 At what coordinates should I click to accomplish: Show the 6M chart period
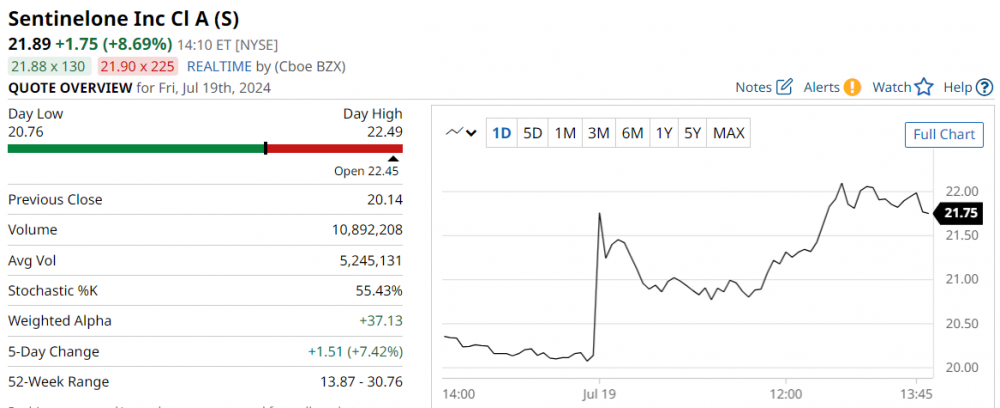tap(631, 133)
